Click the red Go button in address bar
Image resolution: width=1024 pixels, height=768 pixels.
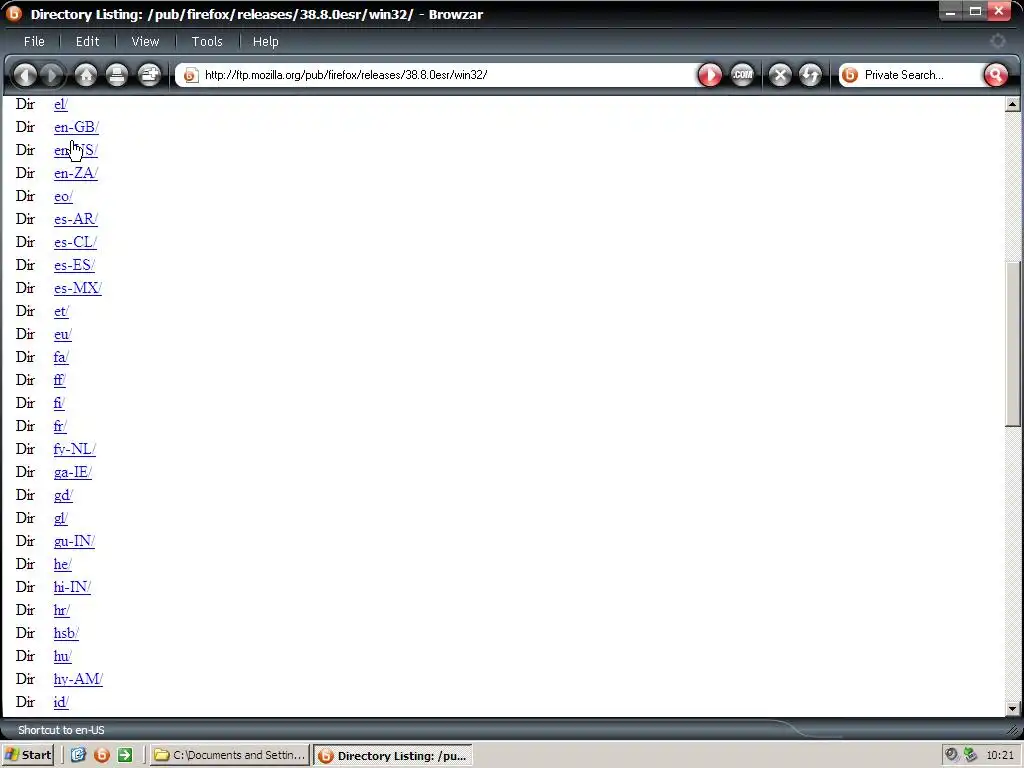tap(710, 75)
